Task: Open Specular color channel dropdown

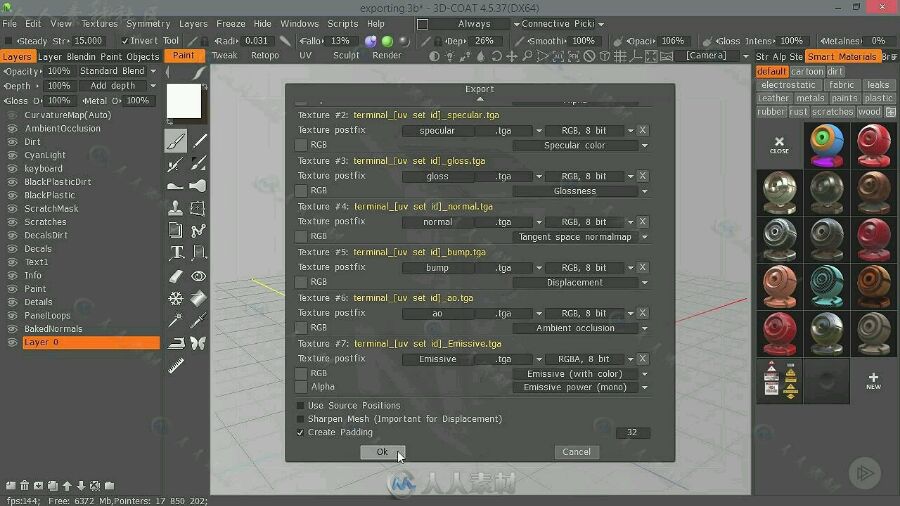Action: [x=581, y=146]
